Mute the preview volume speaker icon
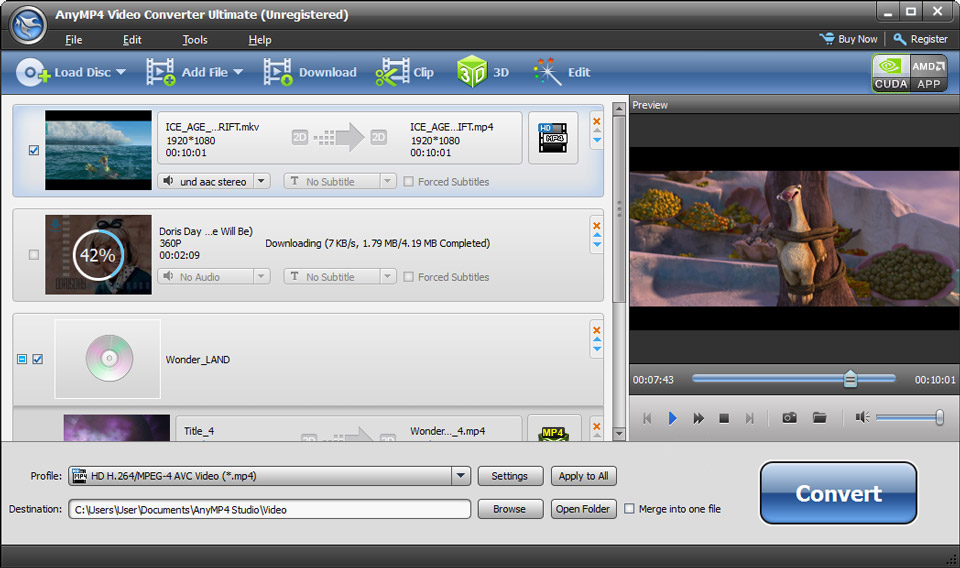 click(862, 418)
